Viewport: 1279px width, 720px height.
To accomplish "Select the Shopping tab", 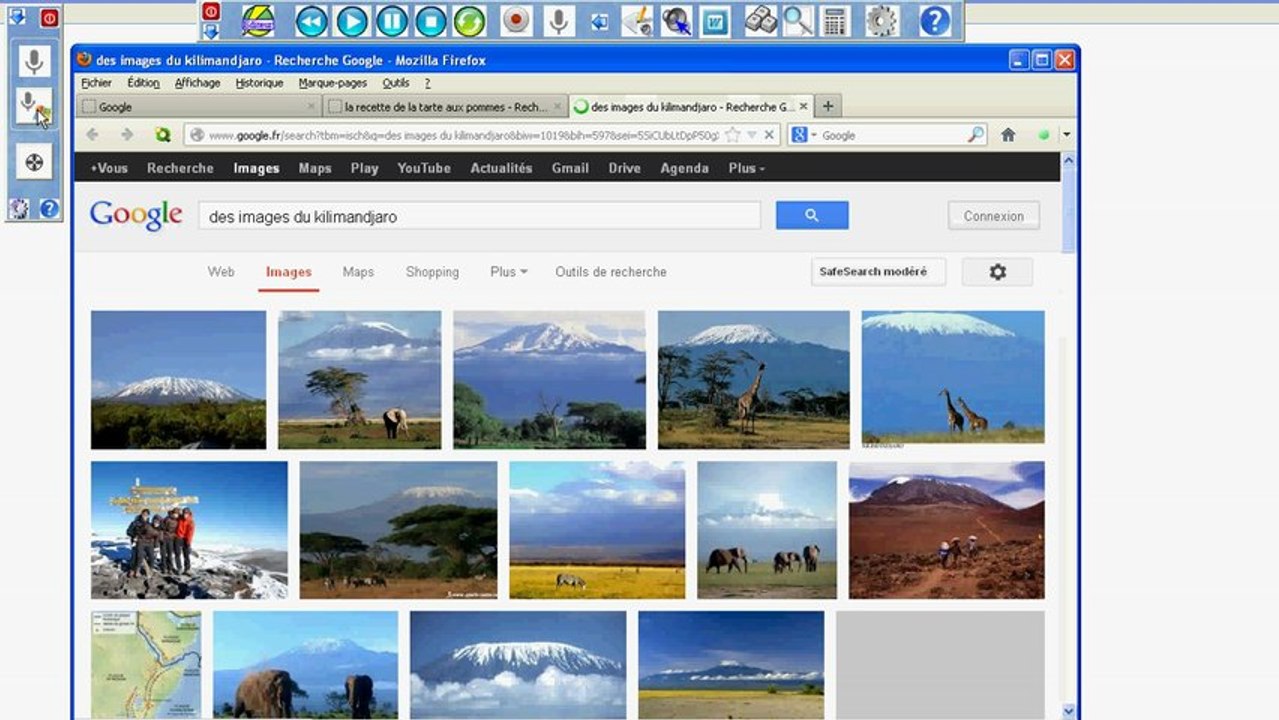I will (432, 272).
